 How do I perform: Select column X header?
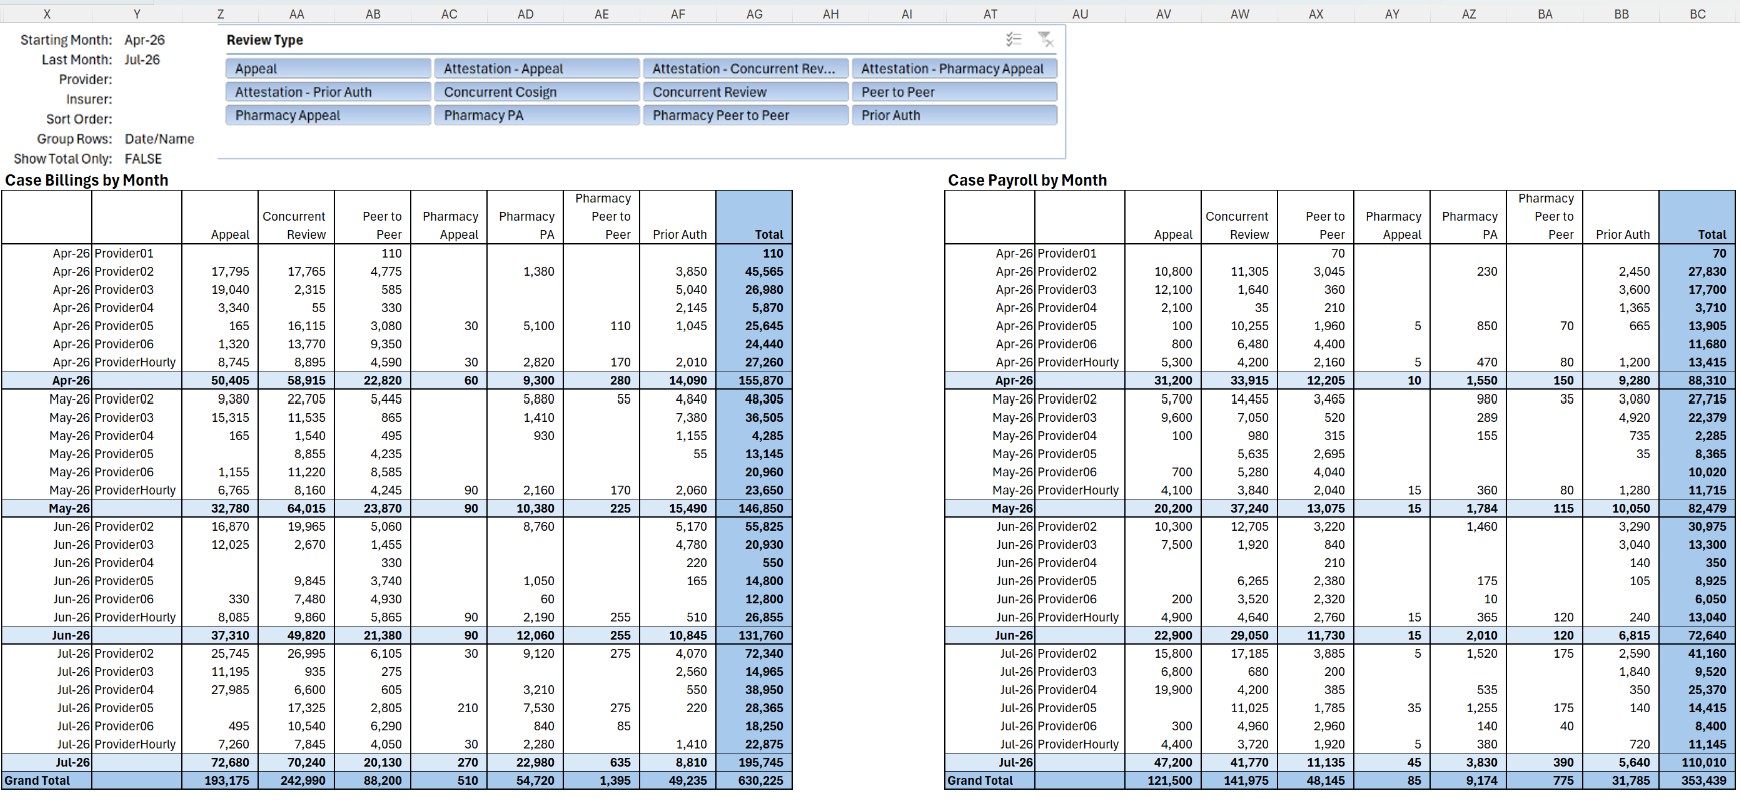tap(47, 14)
